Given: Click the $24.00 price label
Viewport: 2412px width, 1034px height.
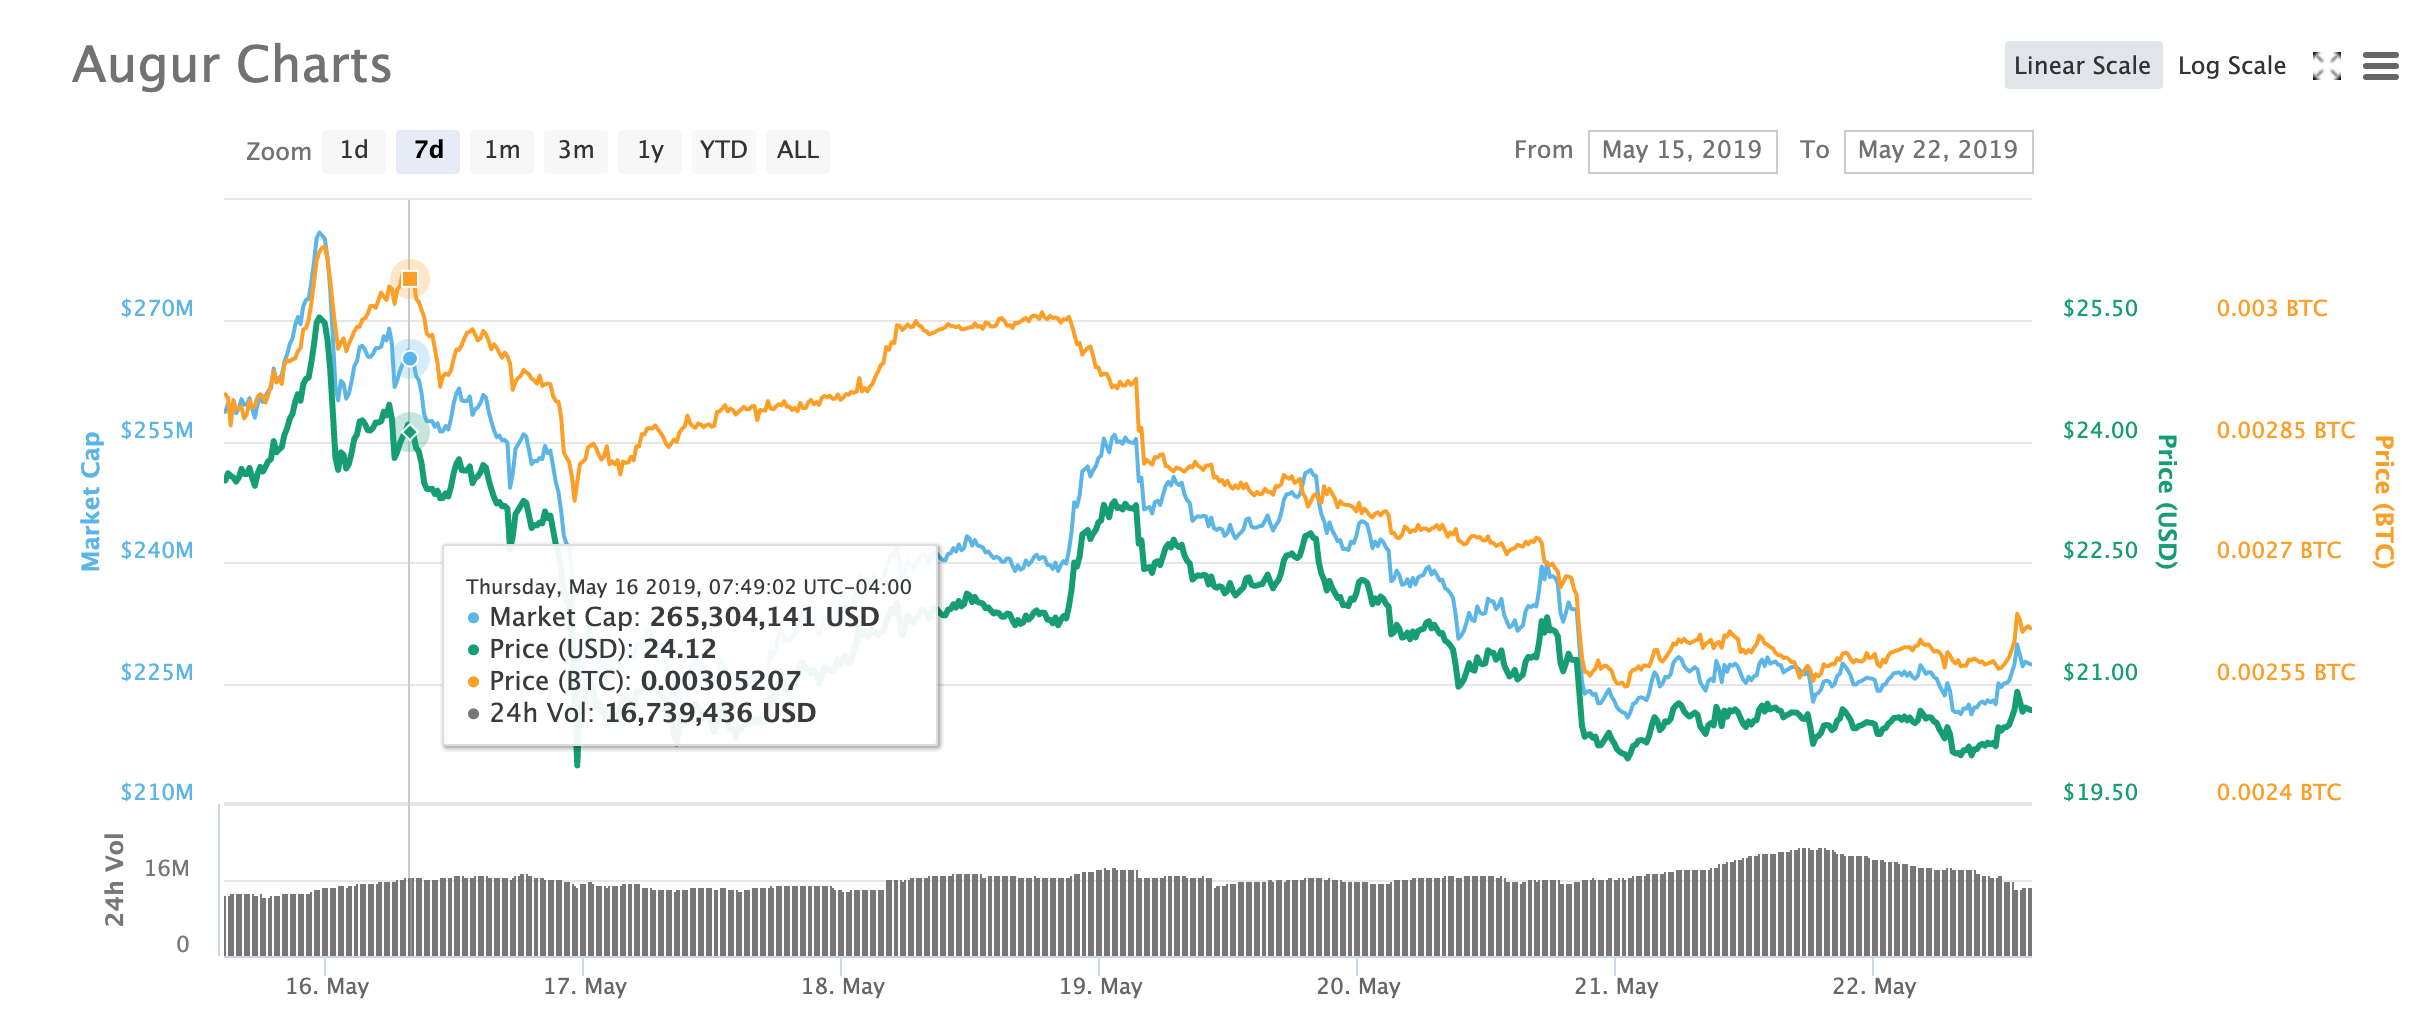Looking at the screenshot, I should (2100, 430).
